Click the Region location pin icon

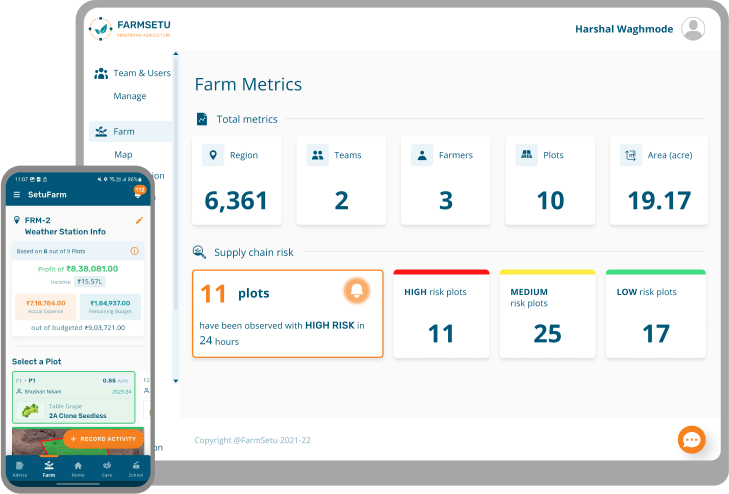[x=212, y=155]
